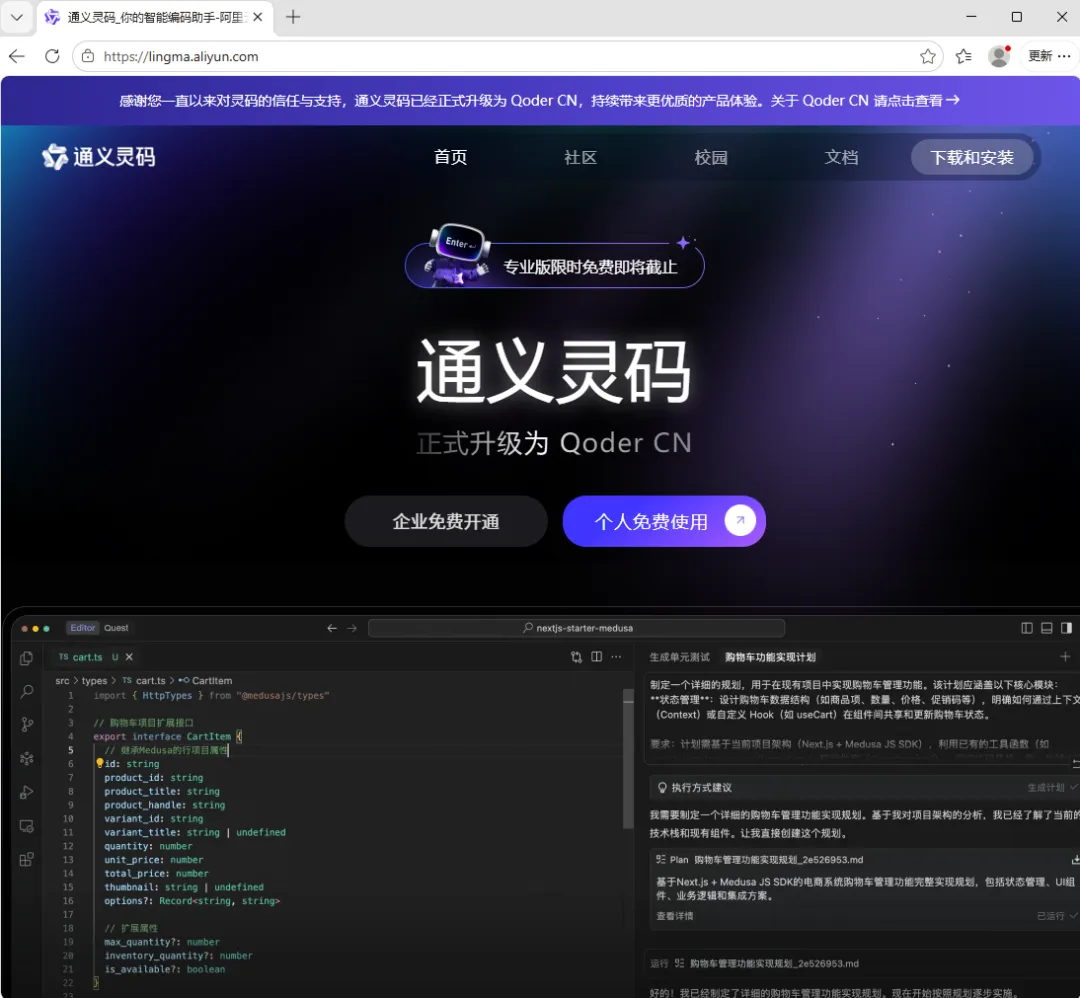Viewport: 1080px width, 998px height.
Task: Click the split editor icon
Action: [596, 657]
